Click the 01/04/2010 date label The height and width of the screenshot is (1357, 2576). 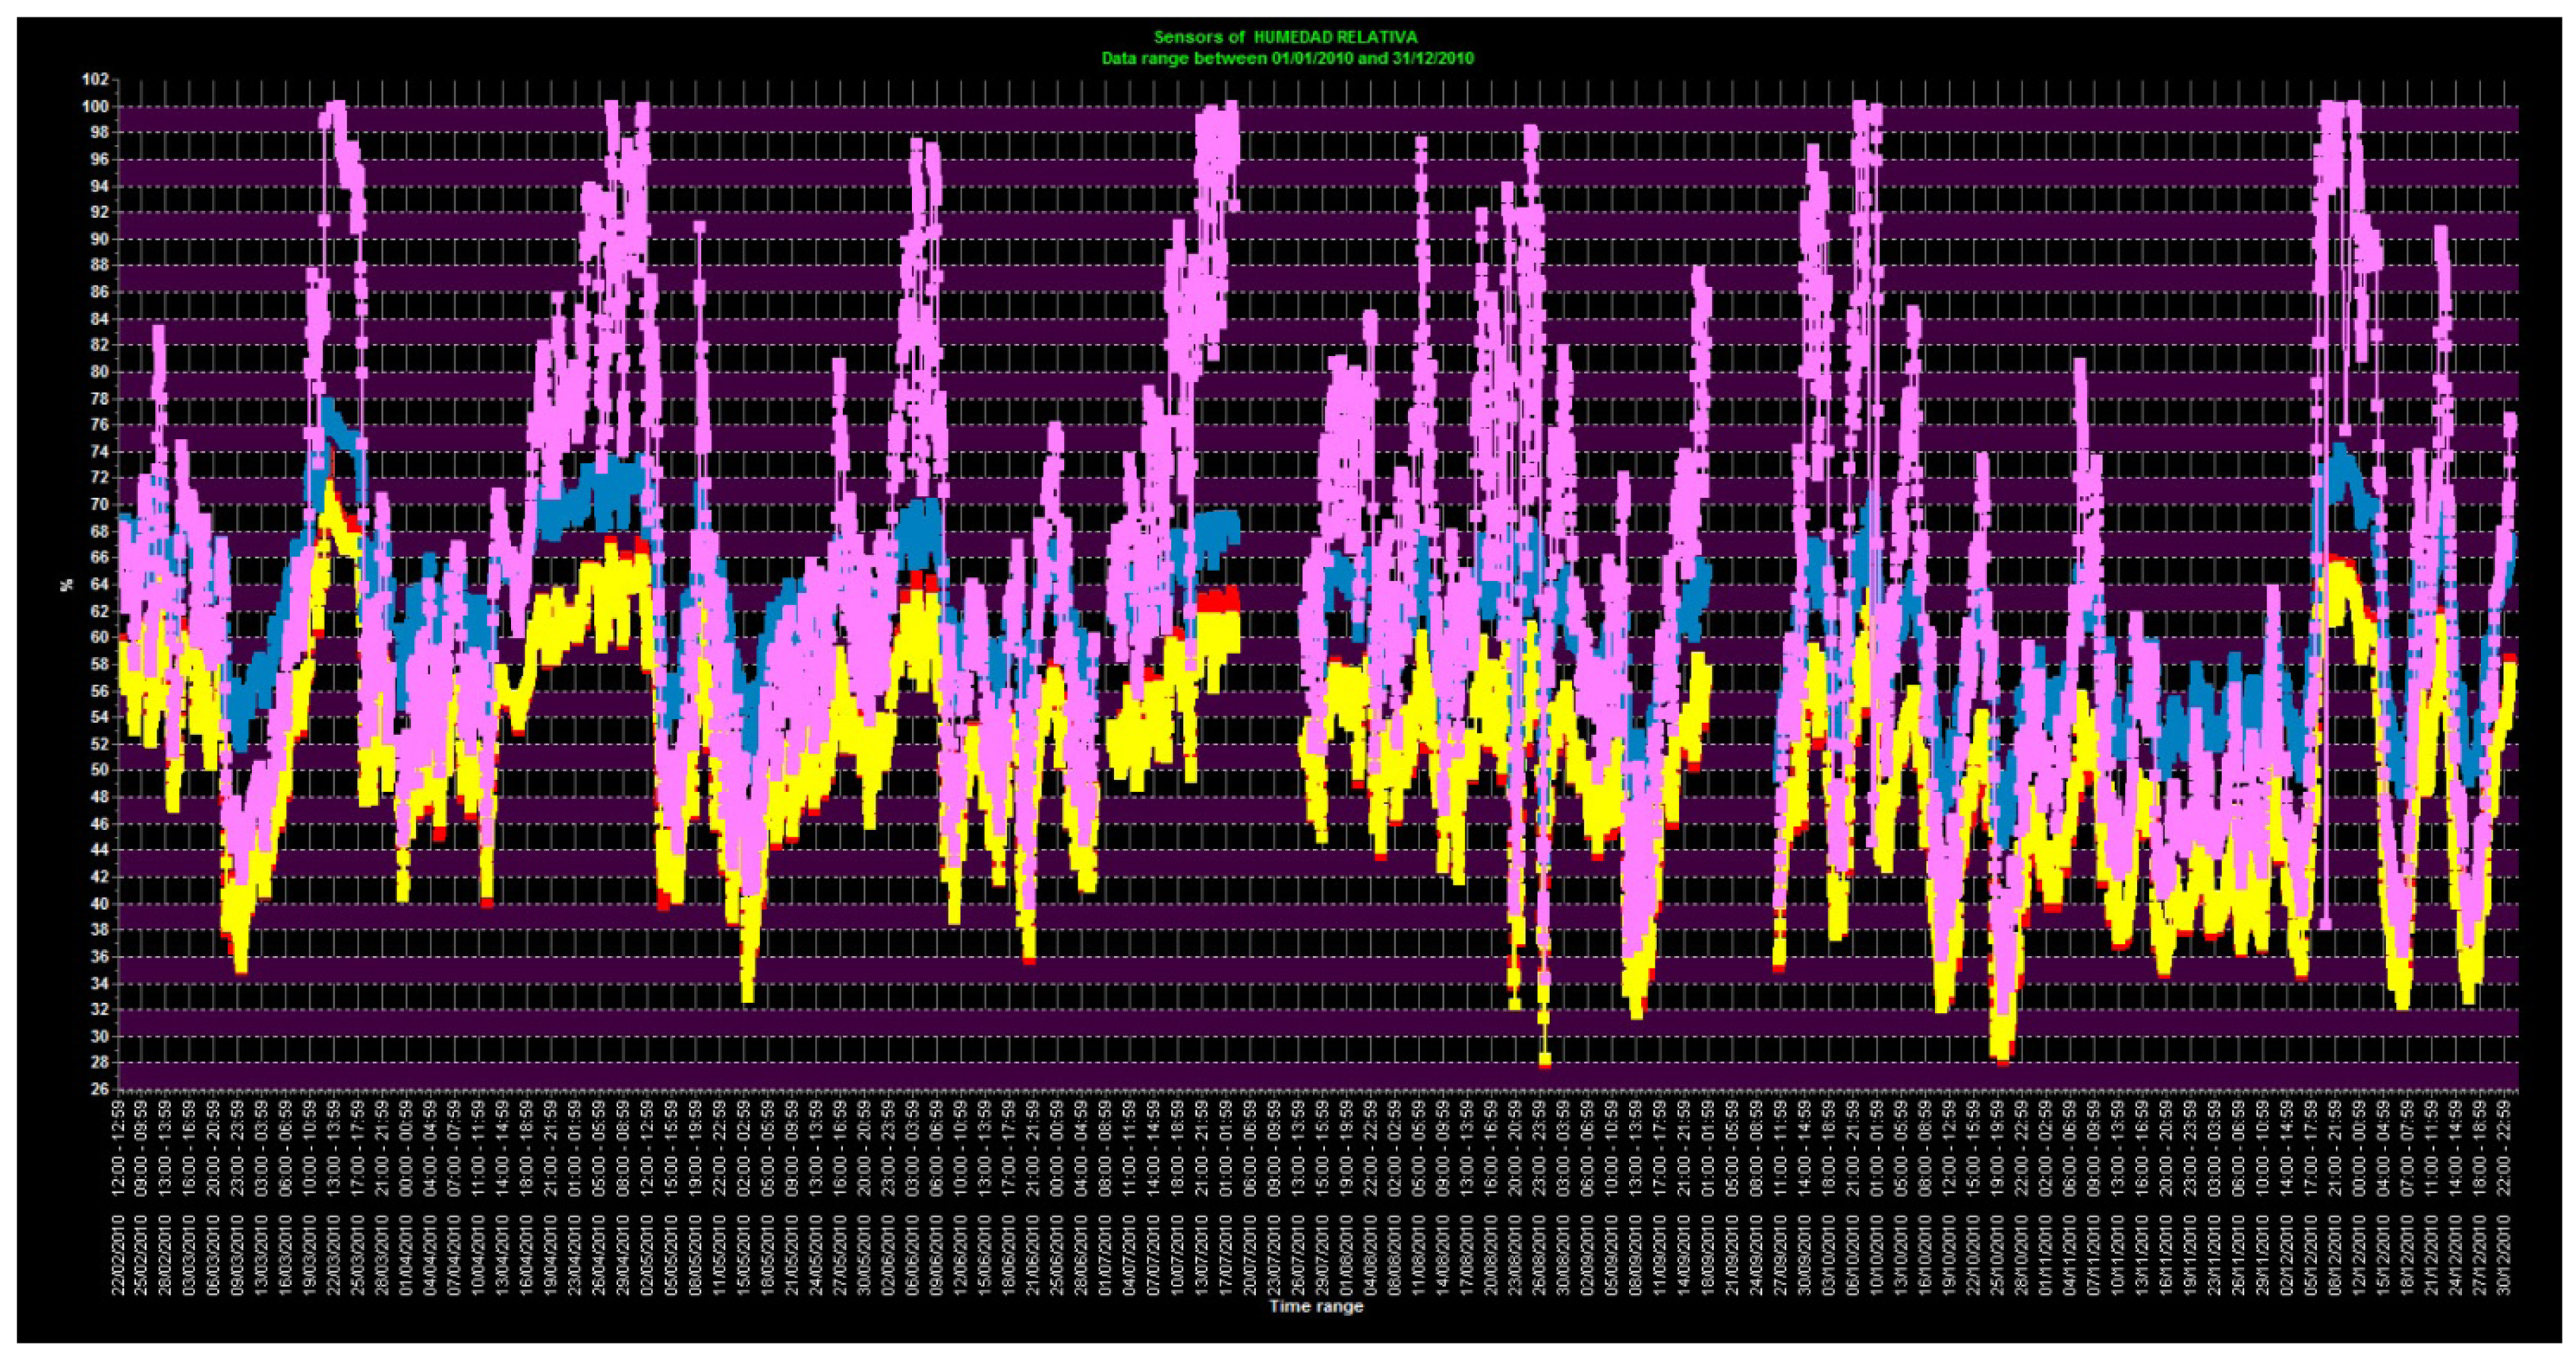(406, 1255)
